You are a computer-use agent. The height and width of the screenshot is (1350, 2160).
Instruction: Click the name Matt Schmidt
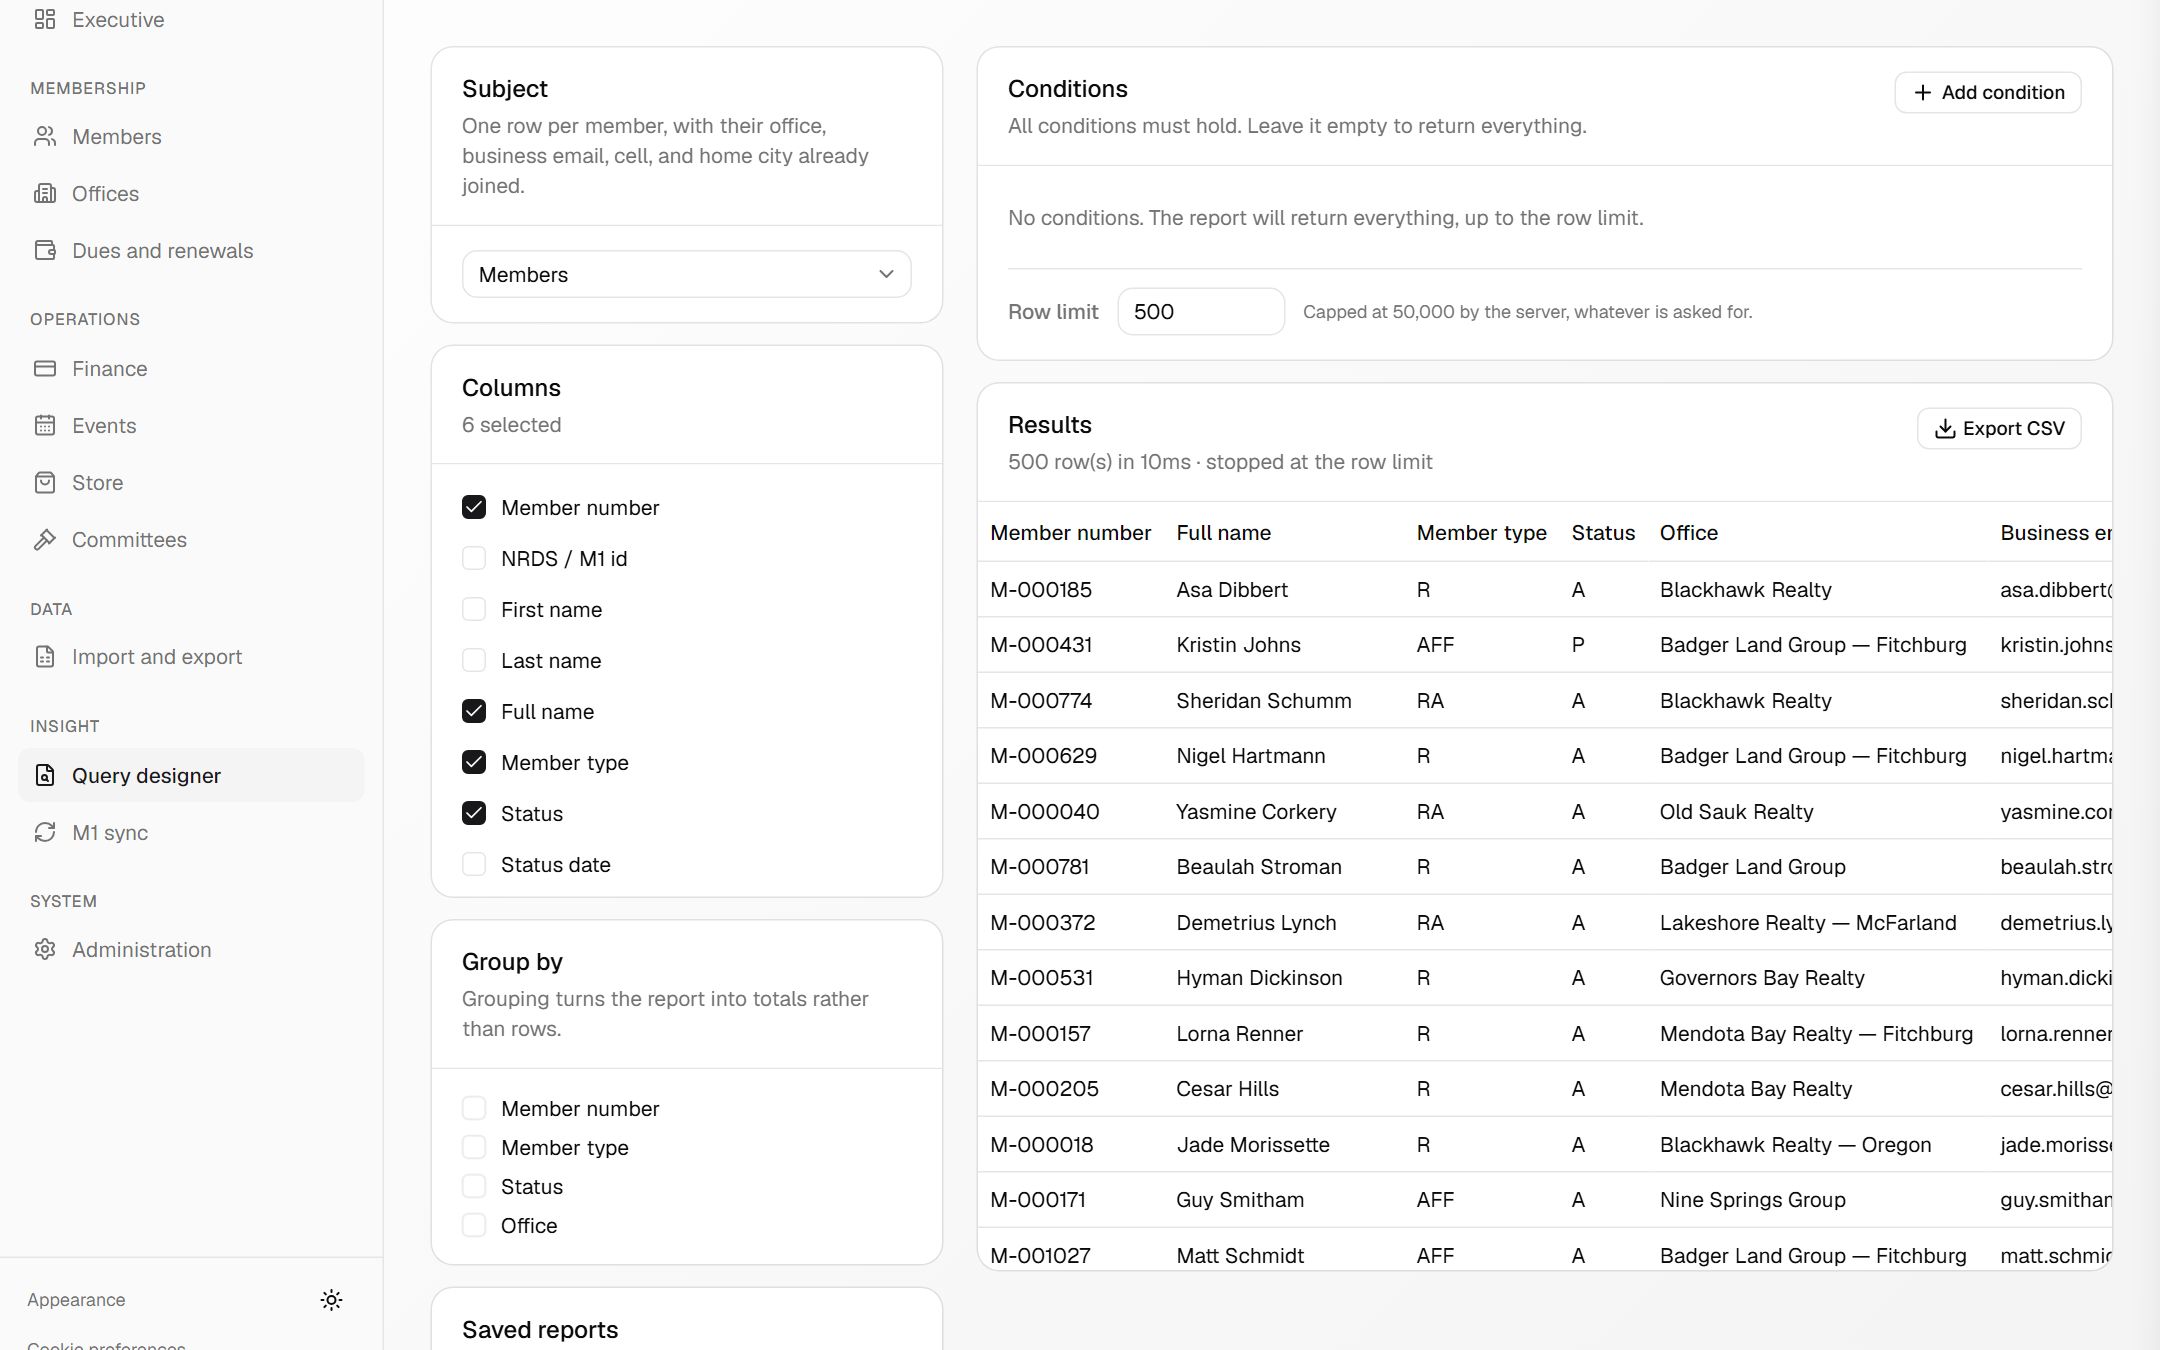pos(1240,1255)
